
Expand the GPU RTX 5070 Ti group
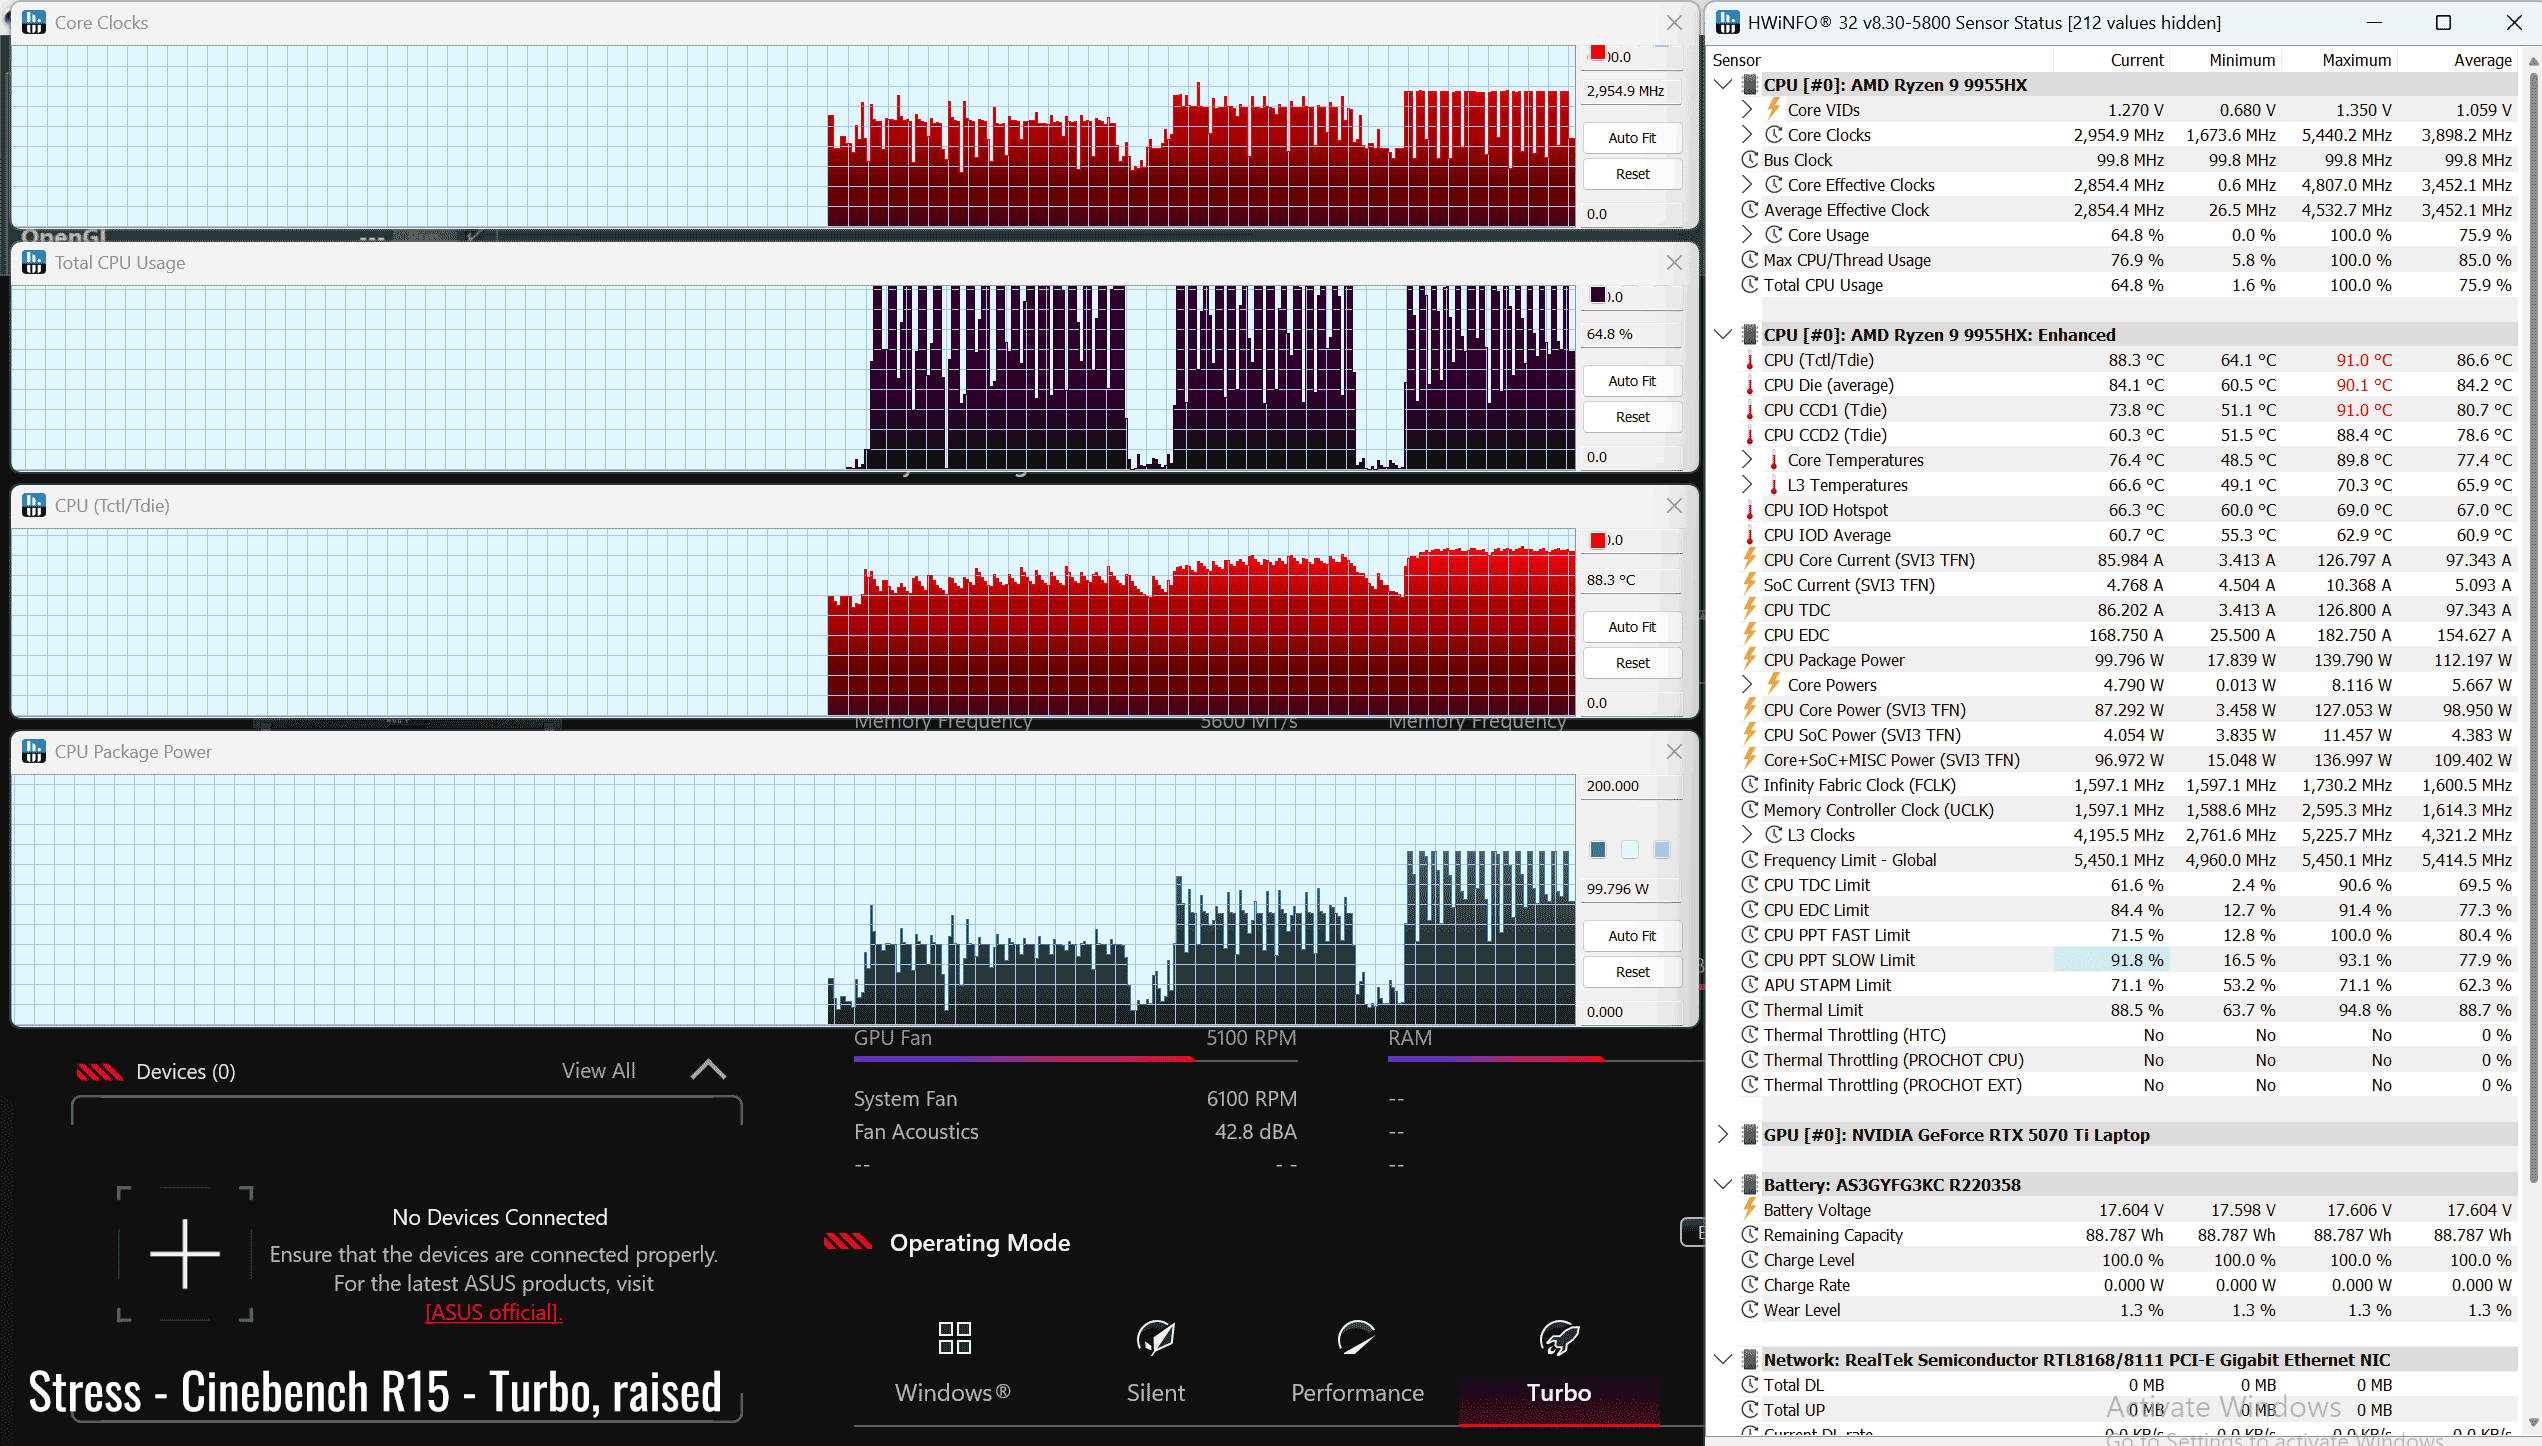tap(1723, 1134)
